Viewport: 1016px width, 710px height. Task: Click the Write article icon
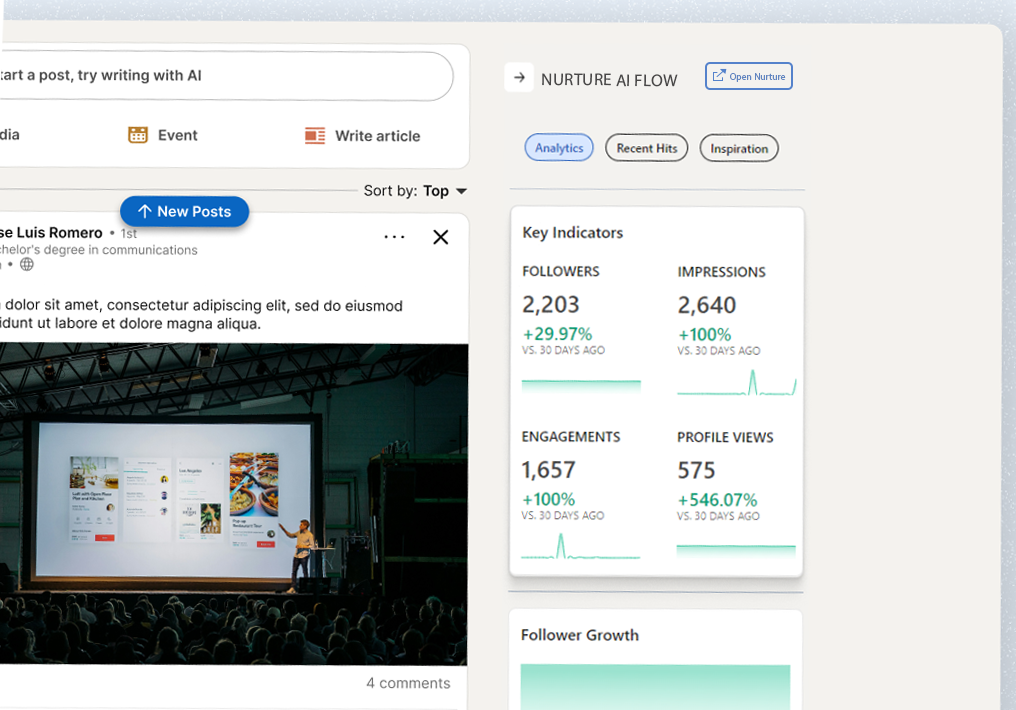coord(315,136)
